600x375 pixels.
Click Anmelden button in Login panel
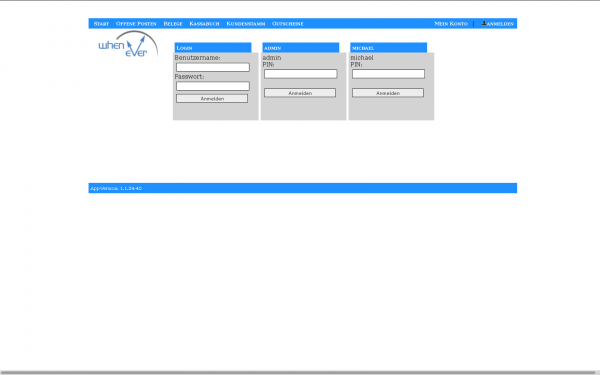(212, 99)
